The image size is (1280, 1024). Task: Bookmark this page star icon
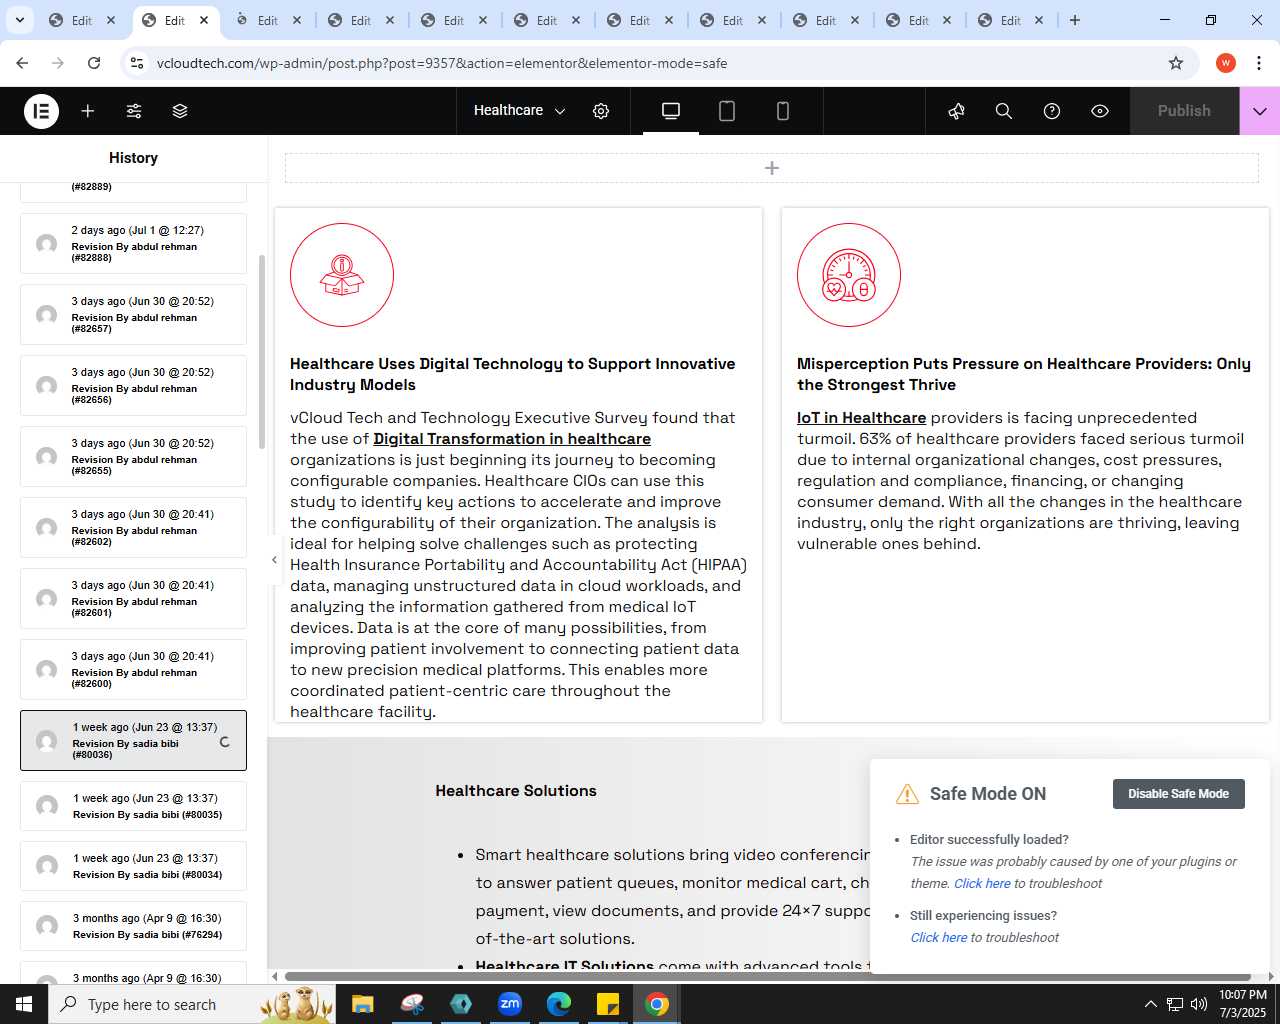point(1176,63)
